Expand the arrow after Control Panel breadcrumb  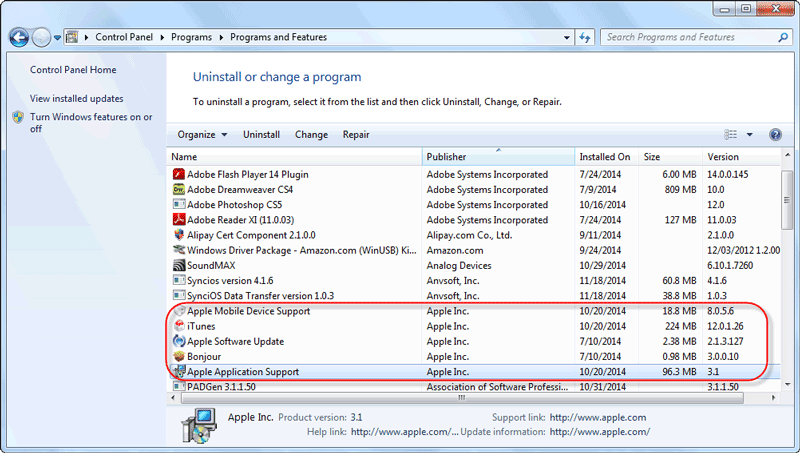click(162, 37)
